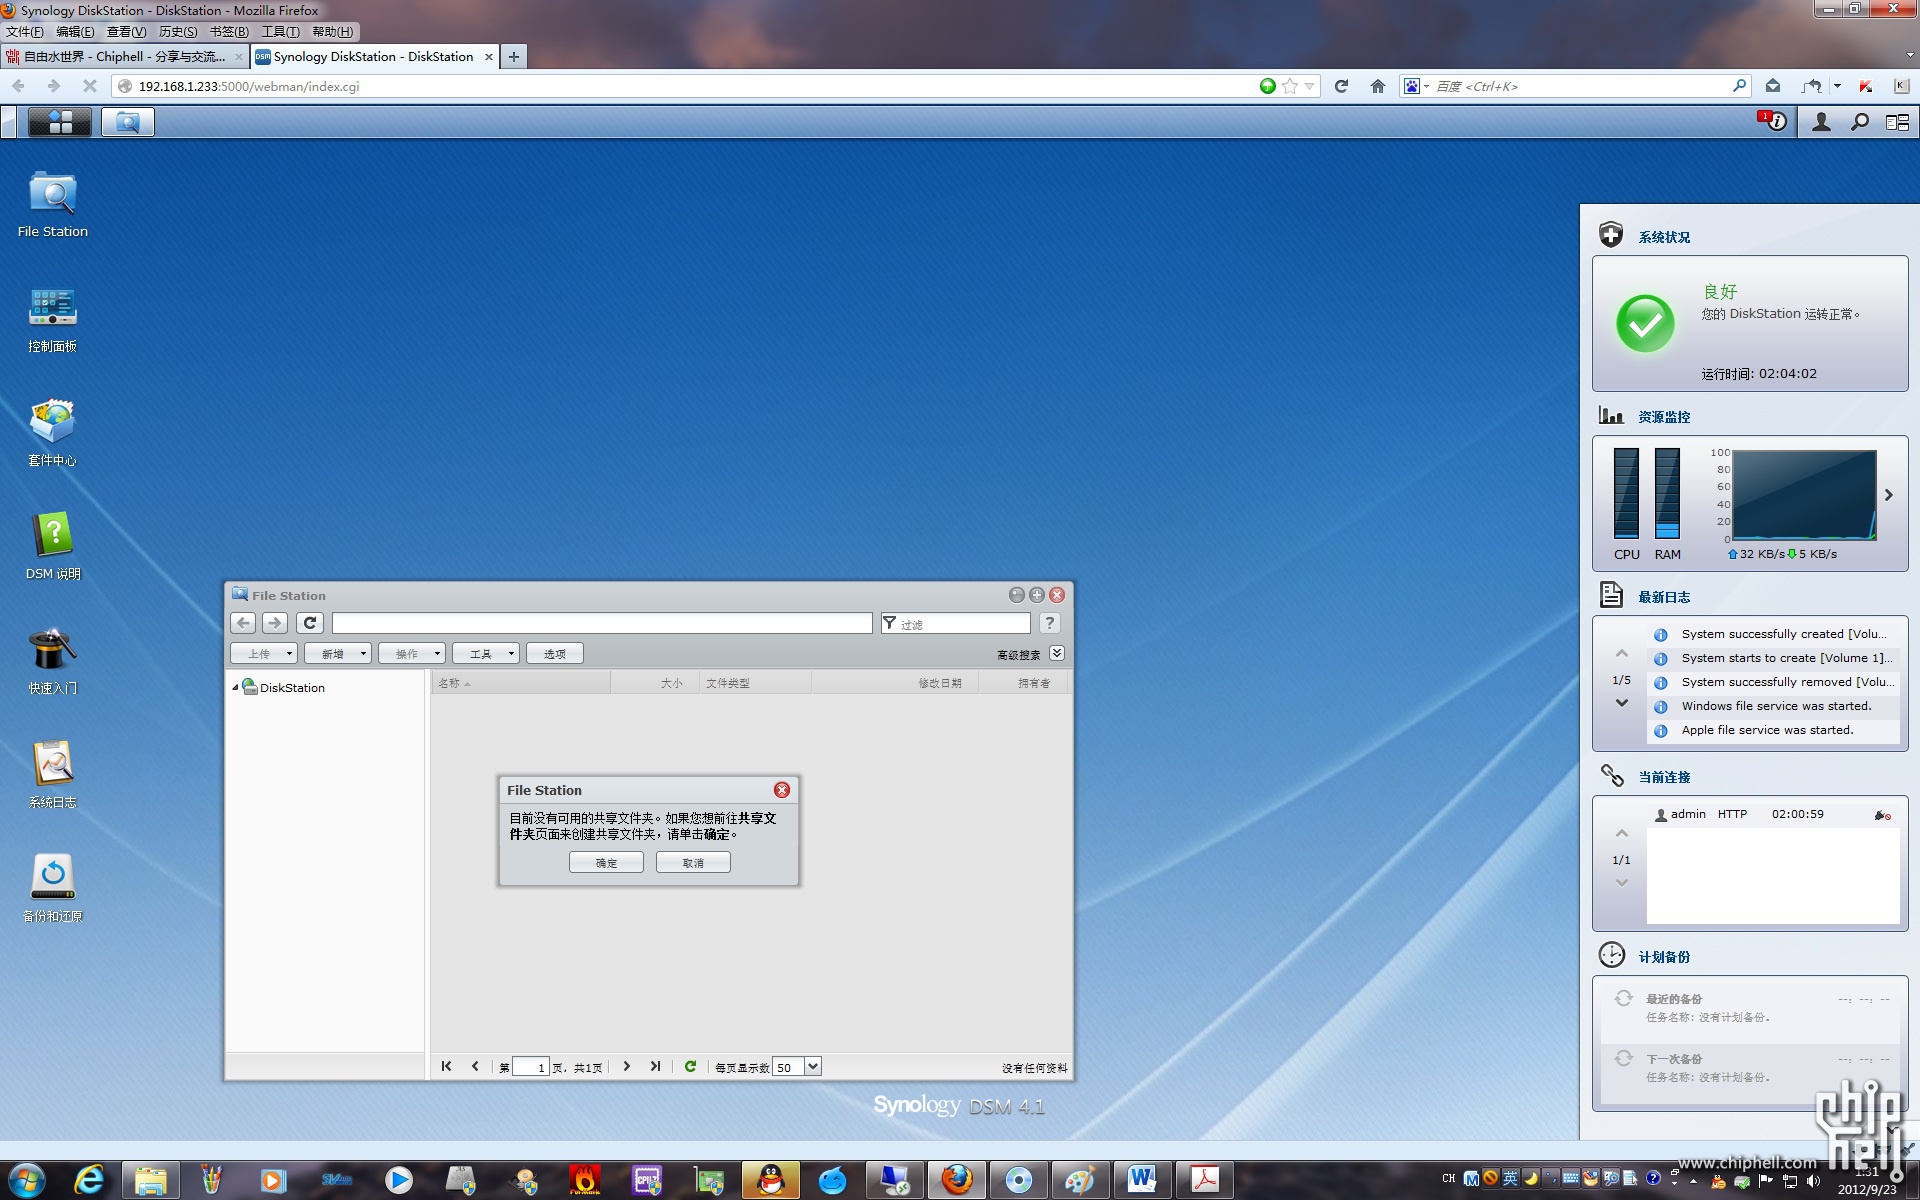Click File Station path input field
Screen dimensions: 1920x1200
click(602, 623)
